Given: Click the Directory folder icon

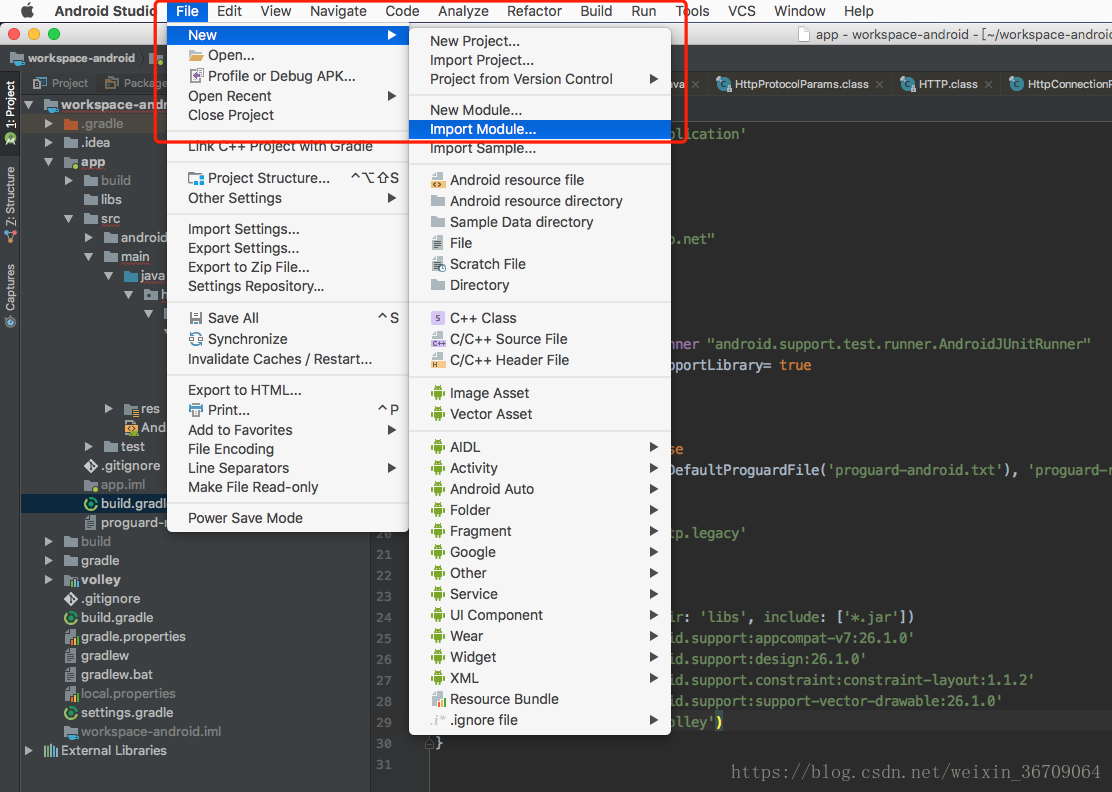Looking at the screenshot, I should tap(438, 285).
